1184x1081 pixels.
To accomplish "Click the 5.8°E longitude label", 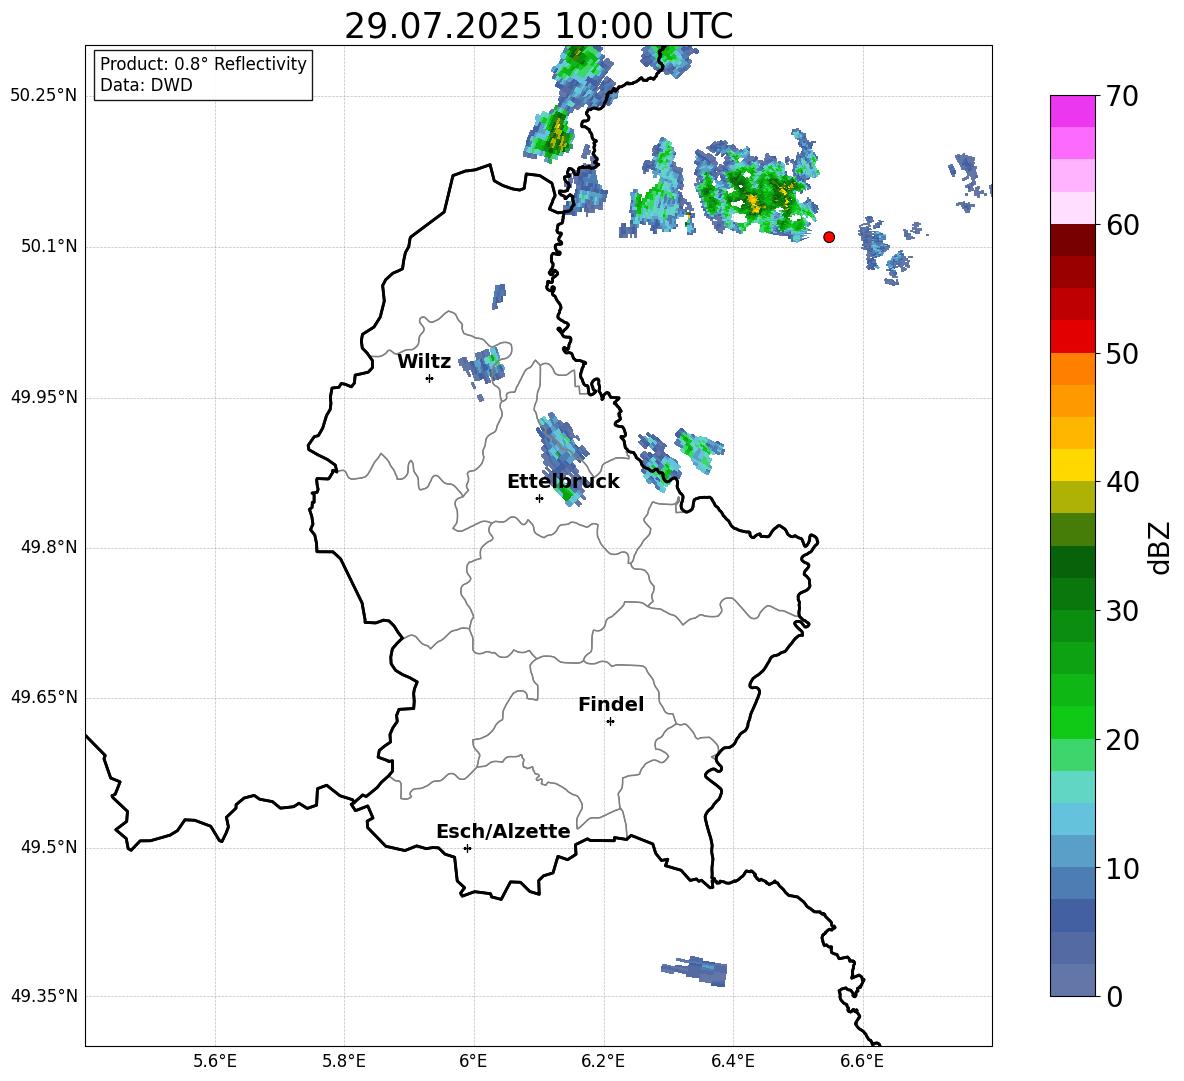I will 344,1061.
